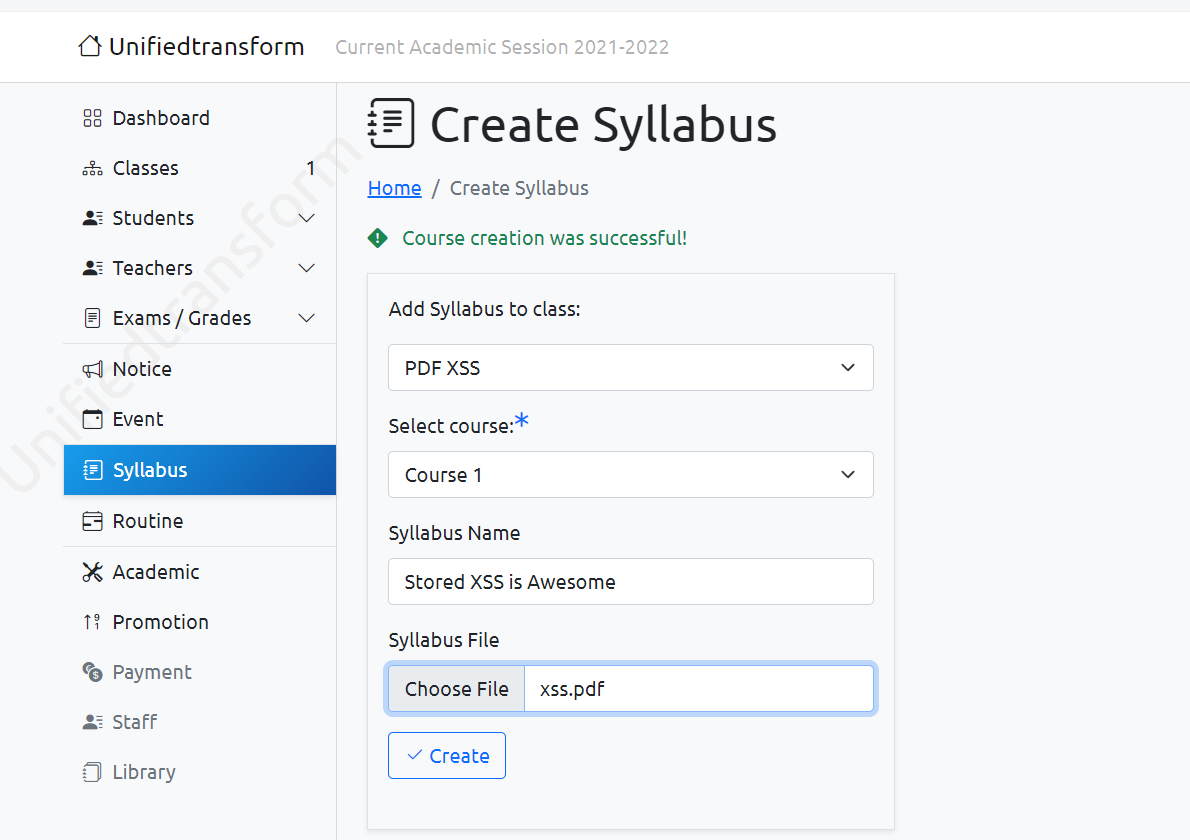Click the Academic tools icon
The width and height of the screenshot is (1190, 840).
pyautogui.click(x=92, y=572)
